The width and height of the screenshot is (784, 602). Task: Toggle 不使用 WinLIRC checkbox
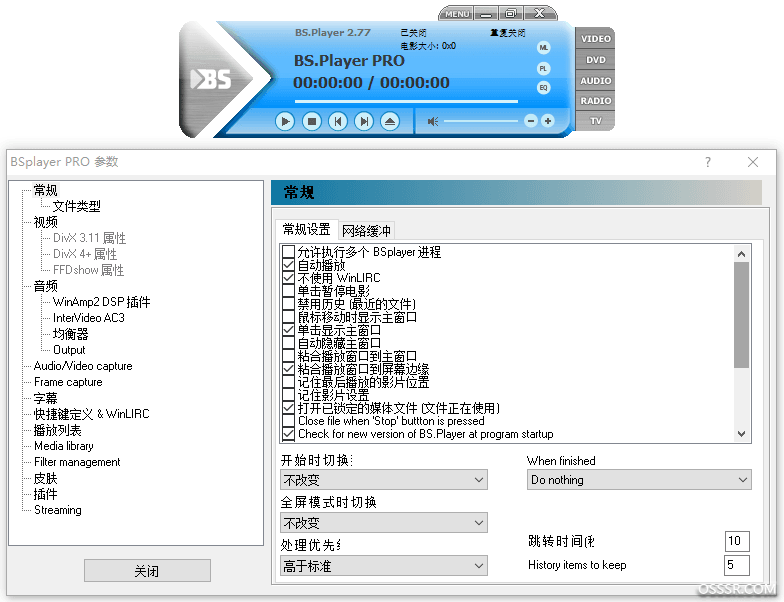[x=288, y=278]
